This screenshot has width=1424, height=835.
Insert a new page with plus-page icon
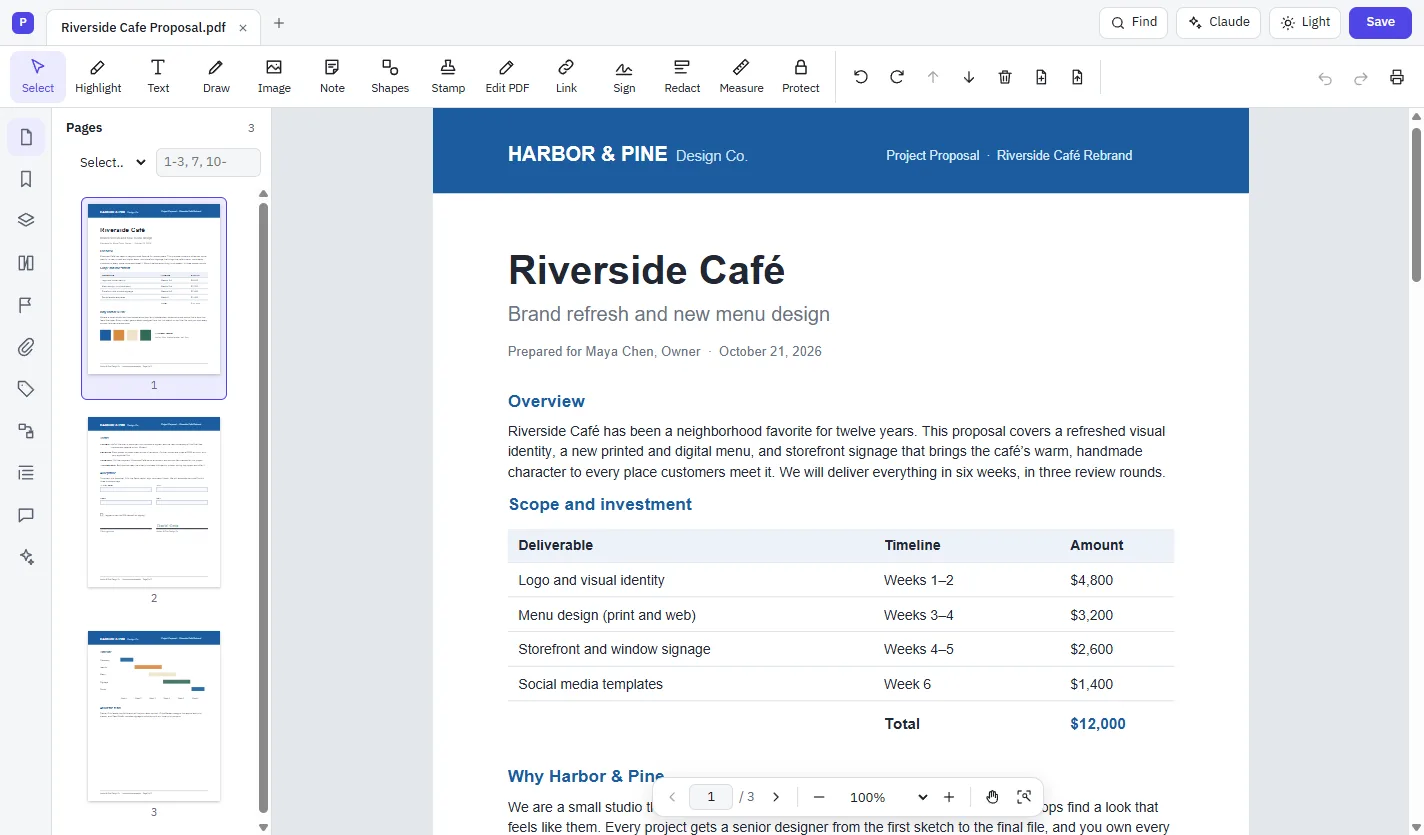pos(1041,77)
